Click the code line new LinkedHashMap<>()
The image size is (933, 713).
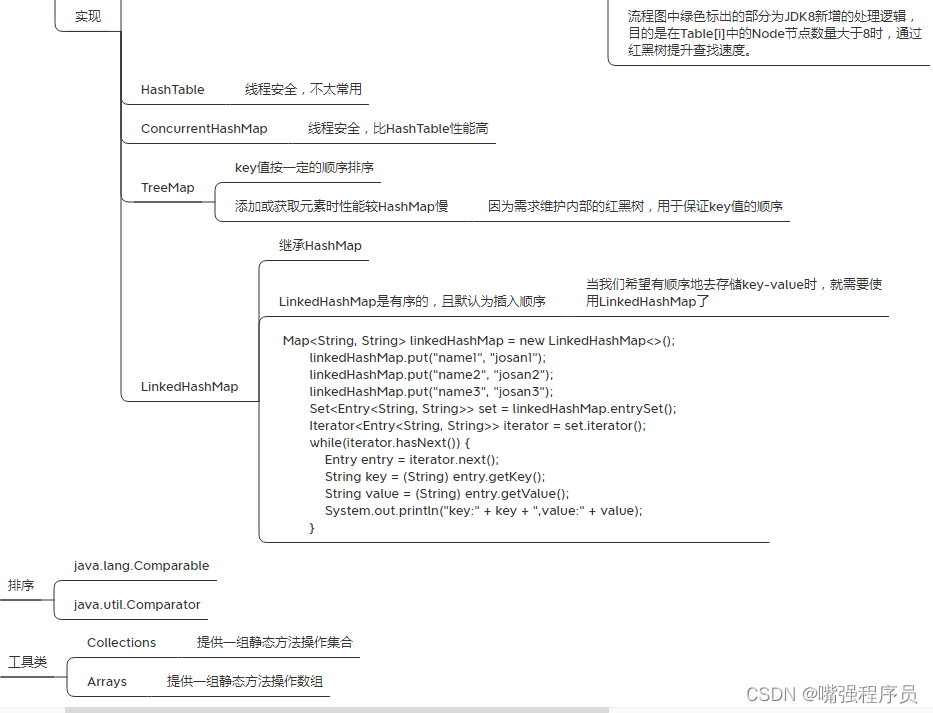click(x=479, y=341)
